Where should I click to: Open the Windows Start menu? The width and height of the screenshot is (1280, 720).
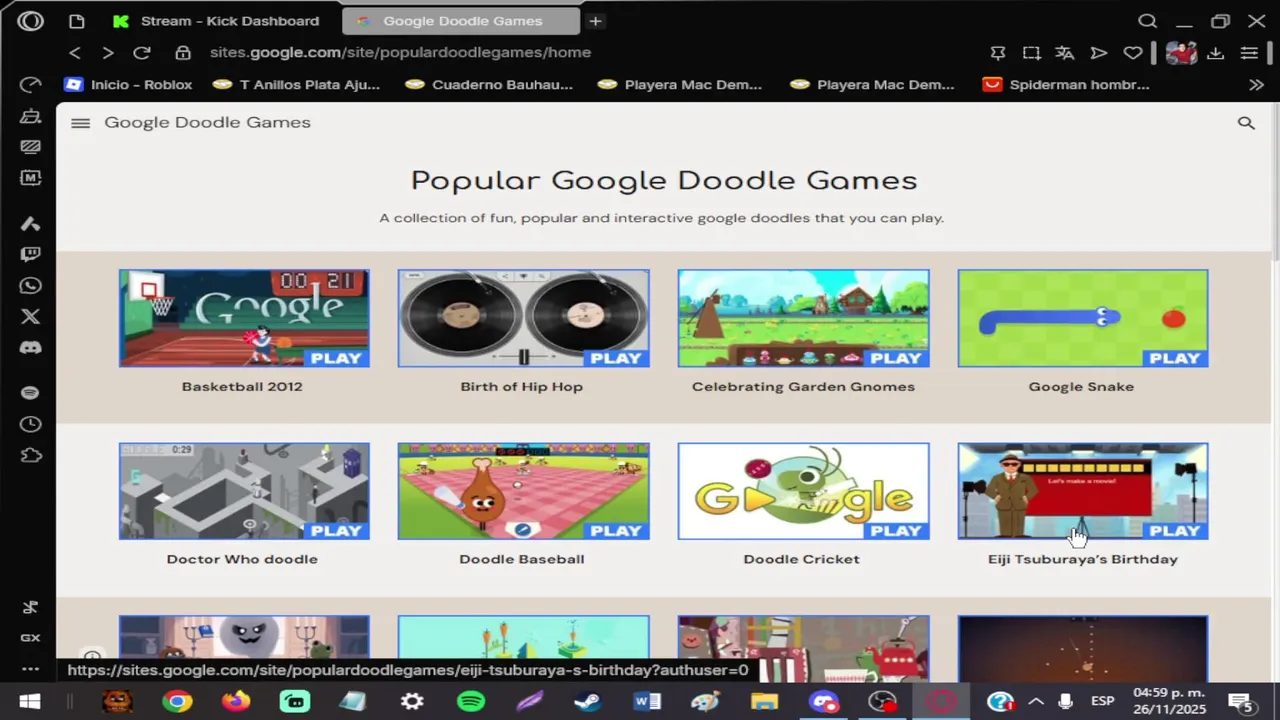pos(29,702)
